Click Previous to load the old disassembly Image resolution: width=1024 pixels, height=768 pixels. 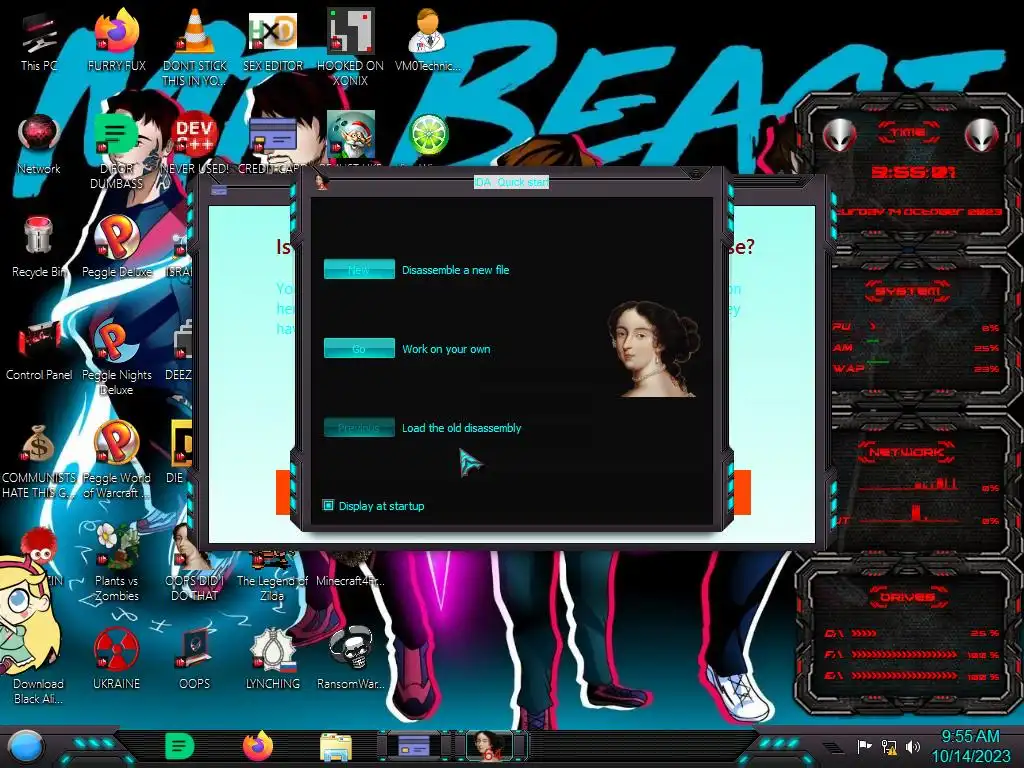tap(359, 427)
